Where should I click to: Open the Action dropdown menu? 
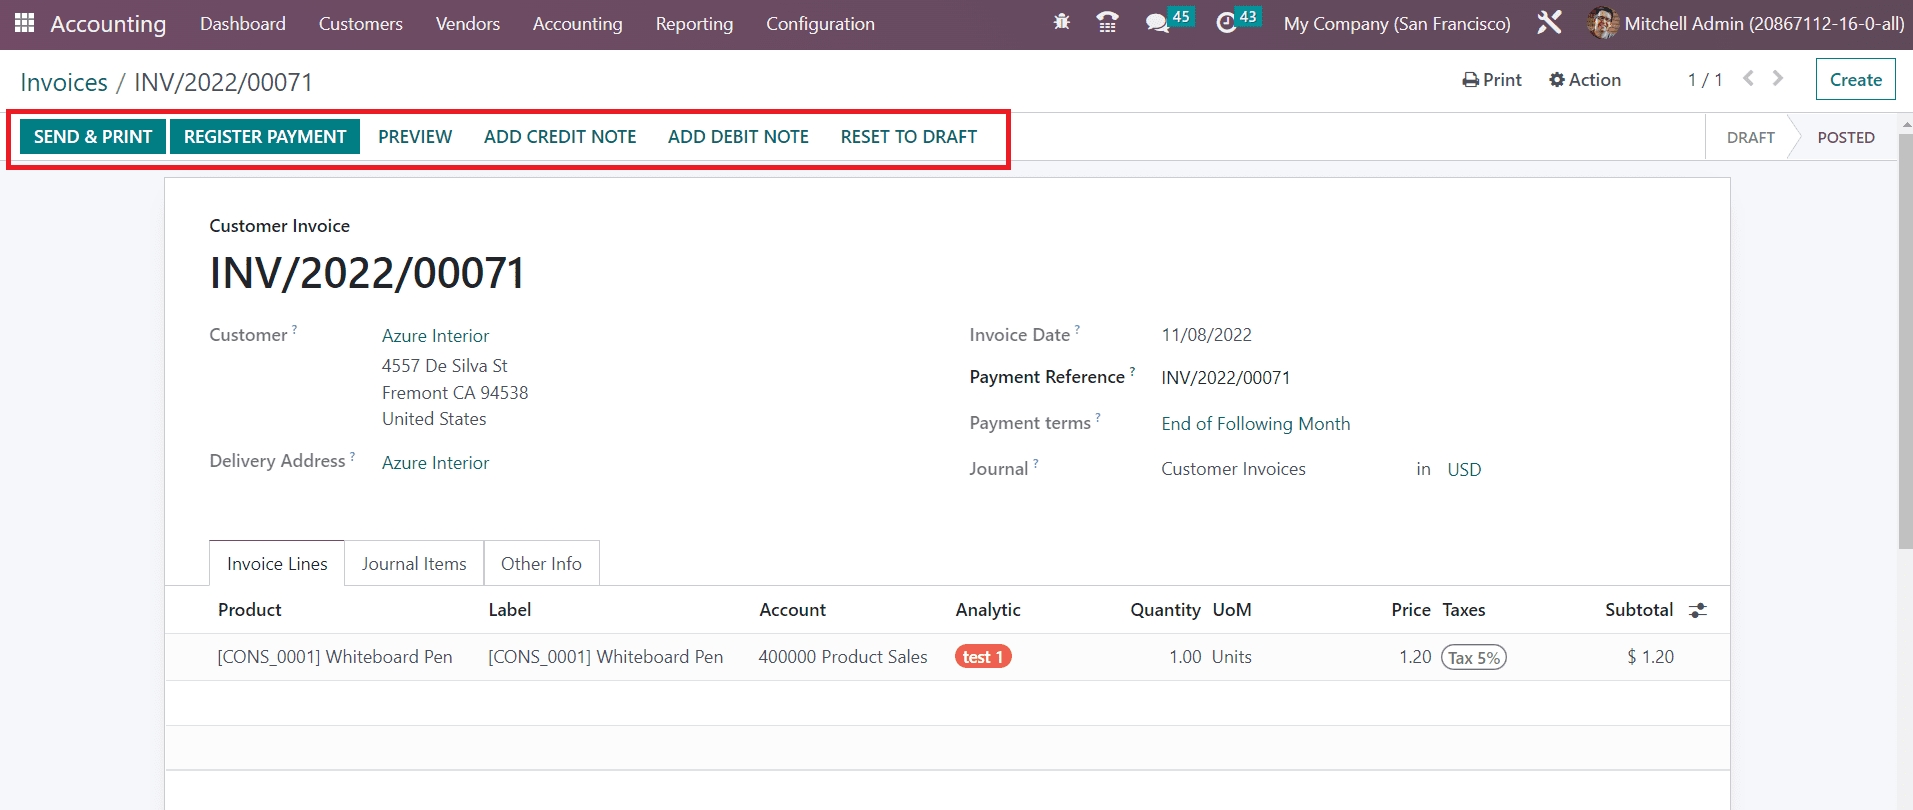[1585, 80]
